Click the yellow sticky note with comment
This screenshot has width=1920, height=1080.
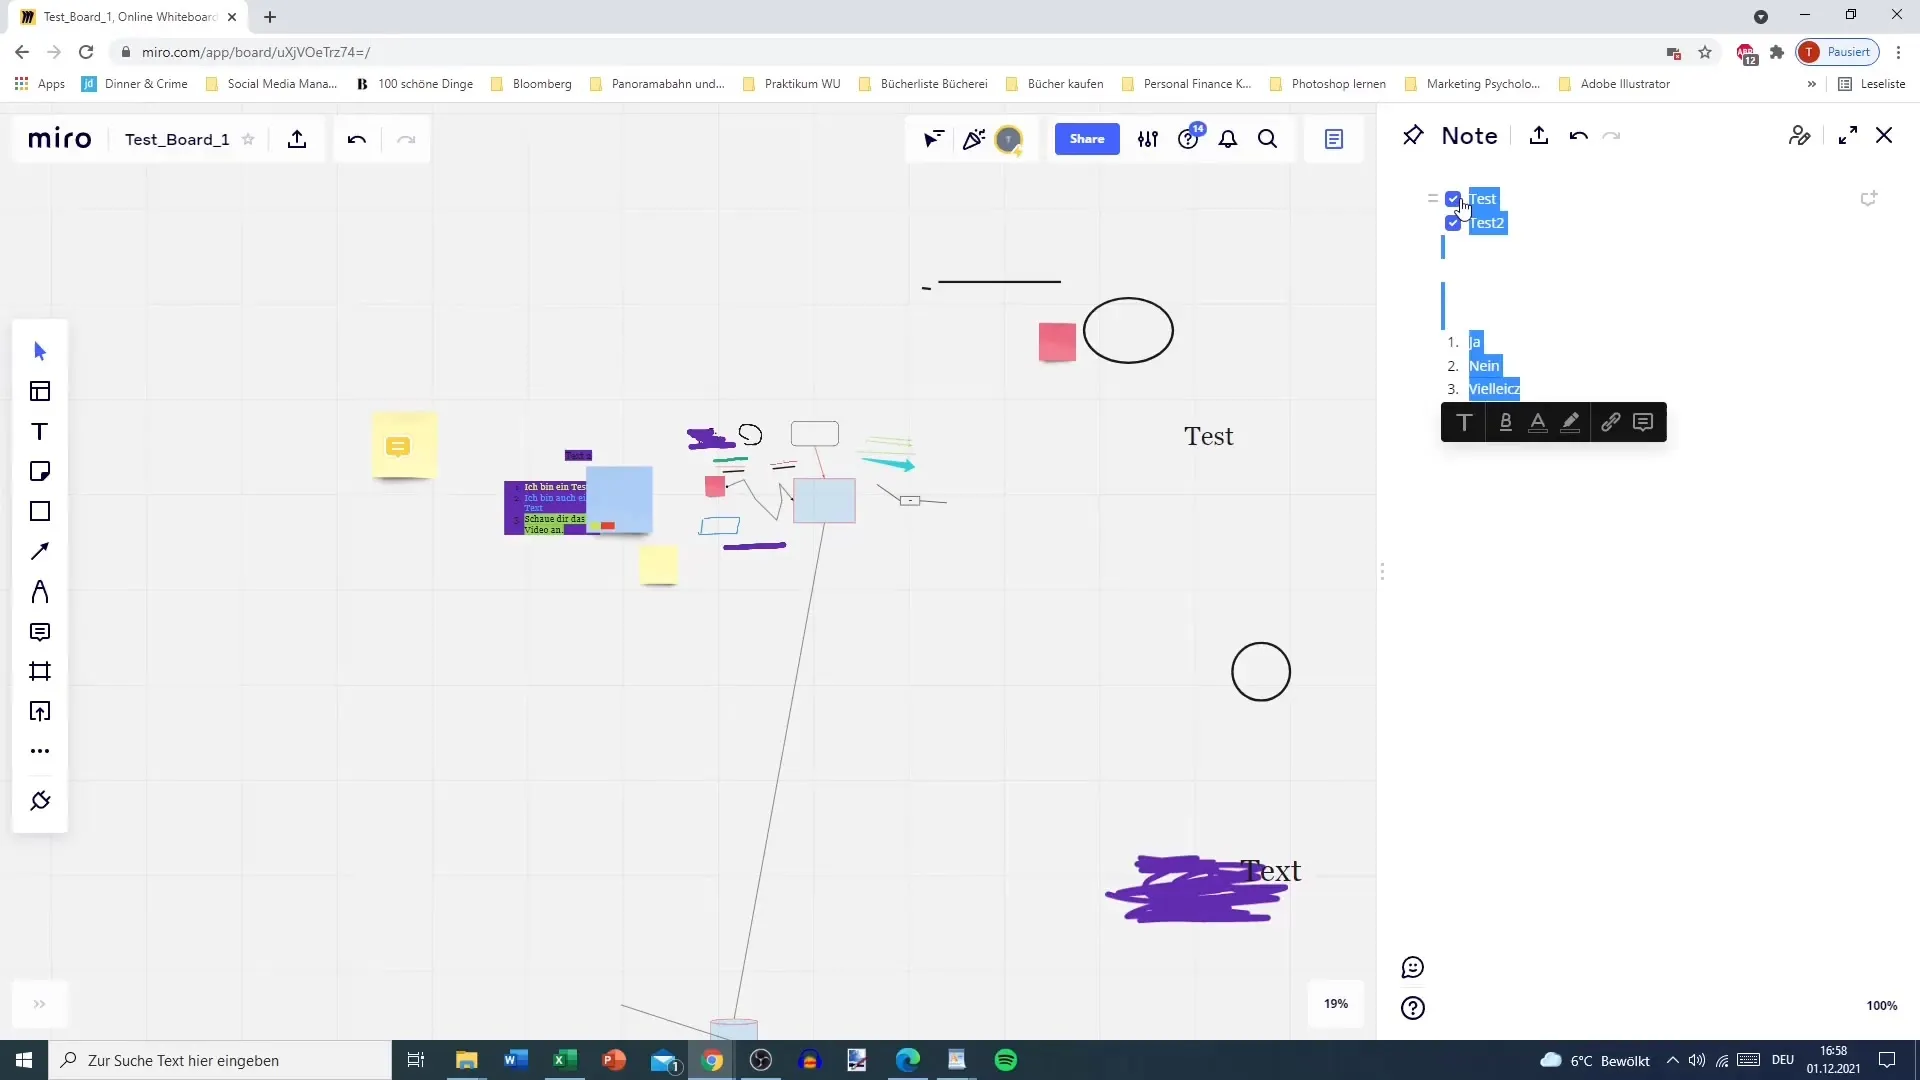coord(404,445)
